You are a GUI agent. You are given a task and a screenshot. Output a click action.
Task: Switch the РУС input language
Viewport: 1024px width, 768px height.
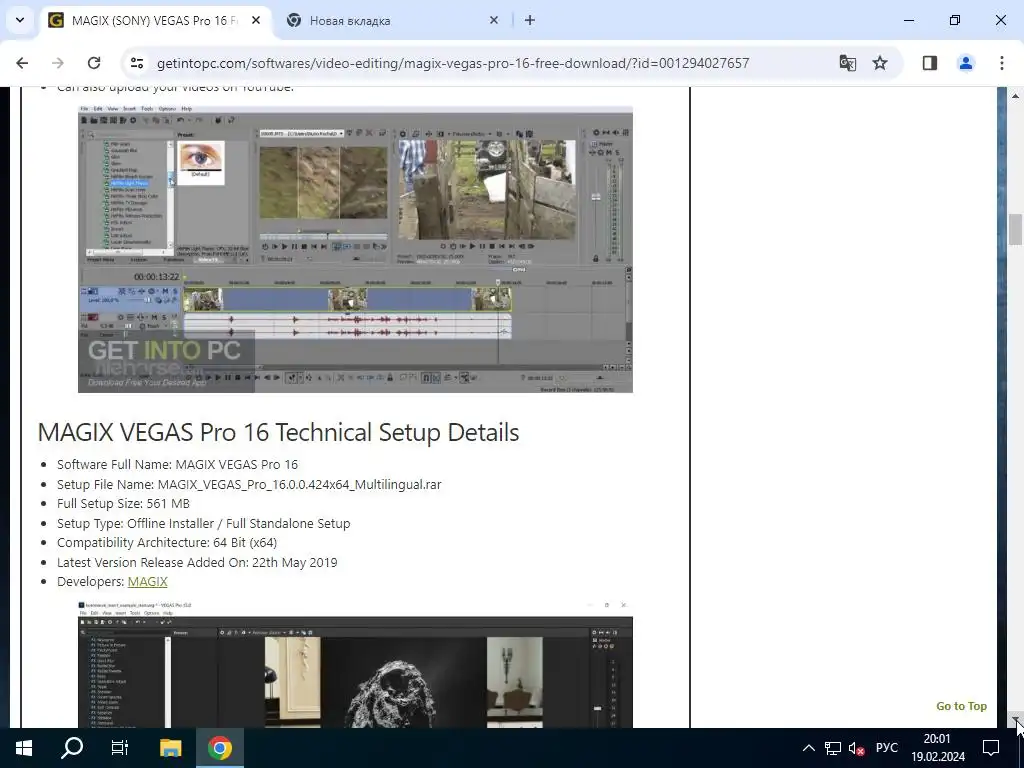[887, 748]
